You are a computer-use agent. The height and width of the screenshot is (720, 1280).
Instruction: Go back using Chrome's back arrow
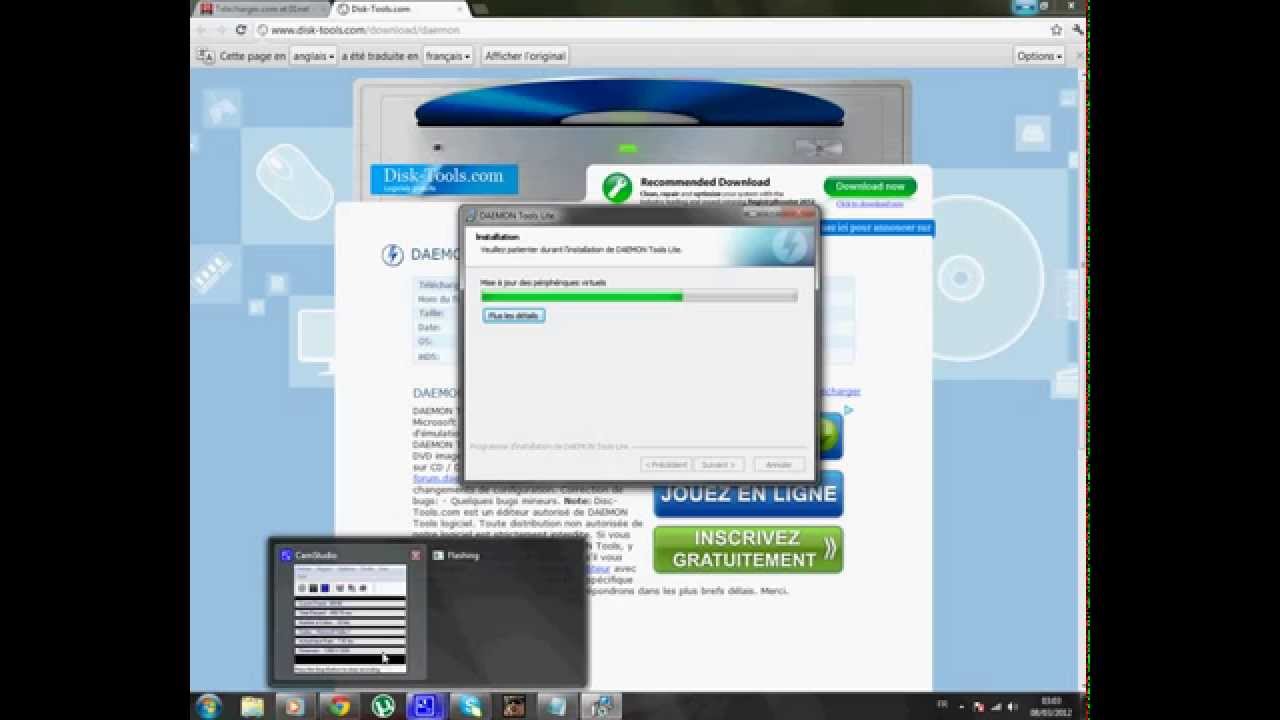click(203, 30)
